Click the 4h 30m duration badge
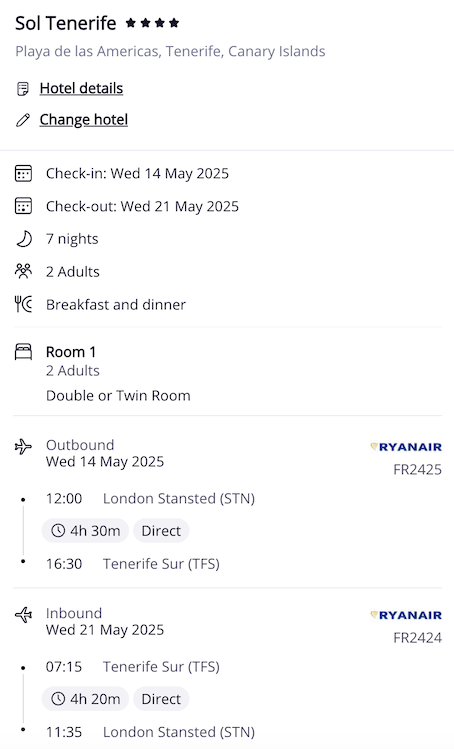The width and height of the screenshot is (454, 749). (x=86, y=531)
